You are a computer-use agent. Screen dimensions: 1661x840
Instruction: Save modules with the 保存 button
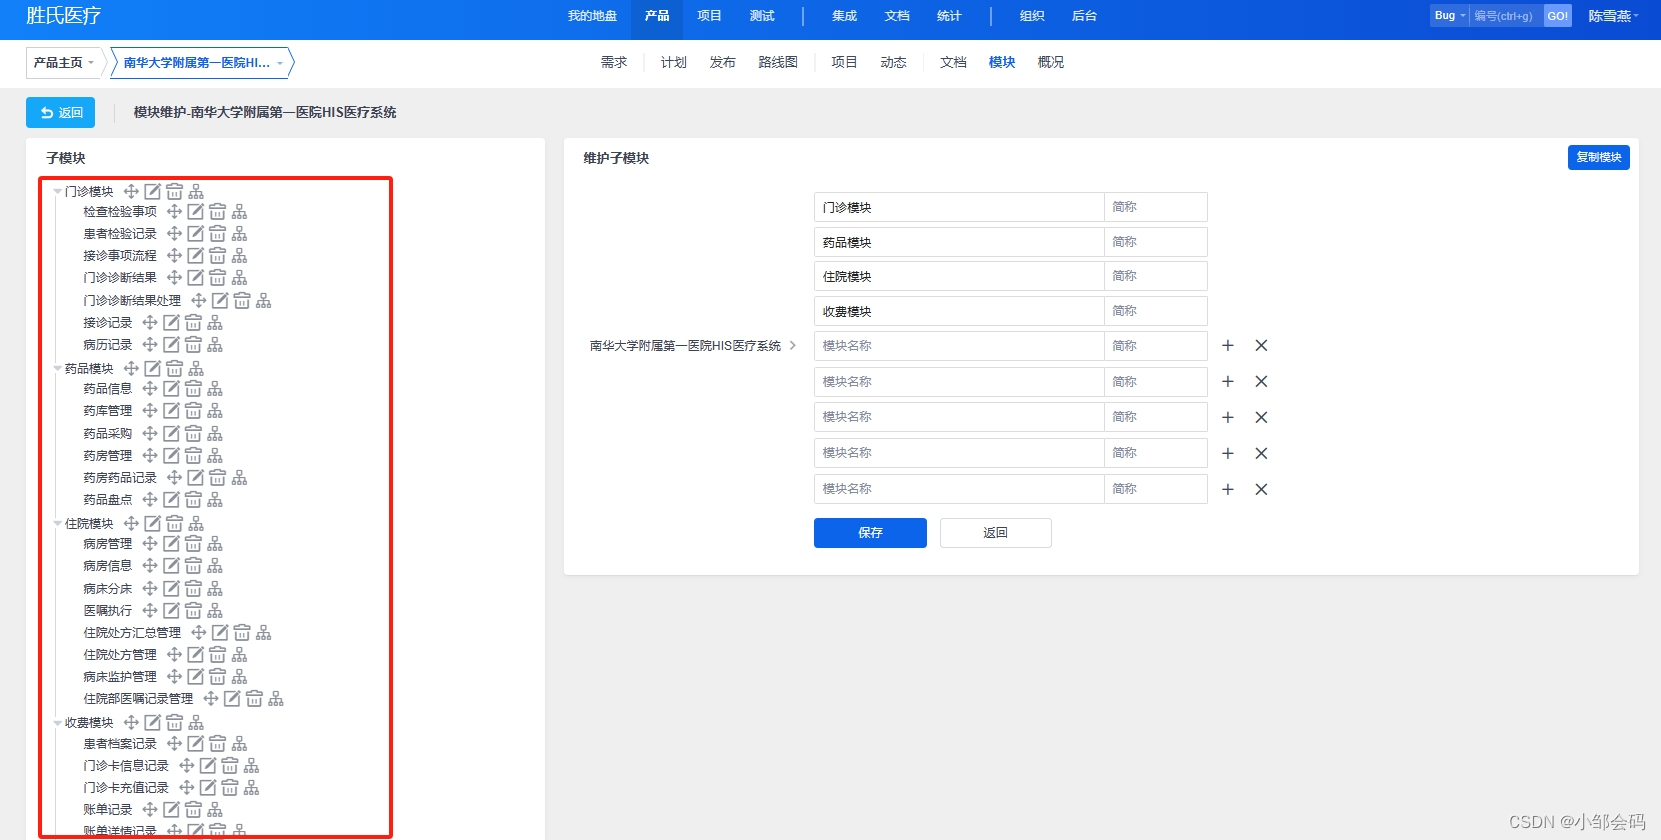coord(870,533)
